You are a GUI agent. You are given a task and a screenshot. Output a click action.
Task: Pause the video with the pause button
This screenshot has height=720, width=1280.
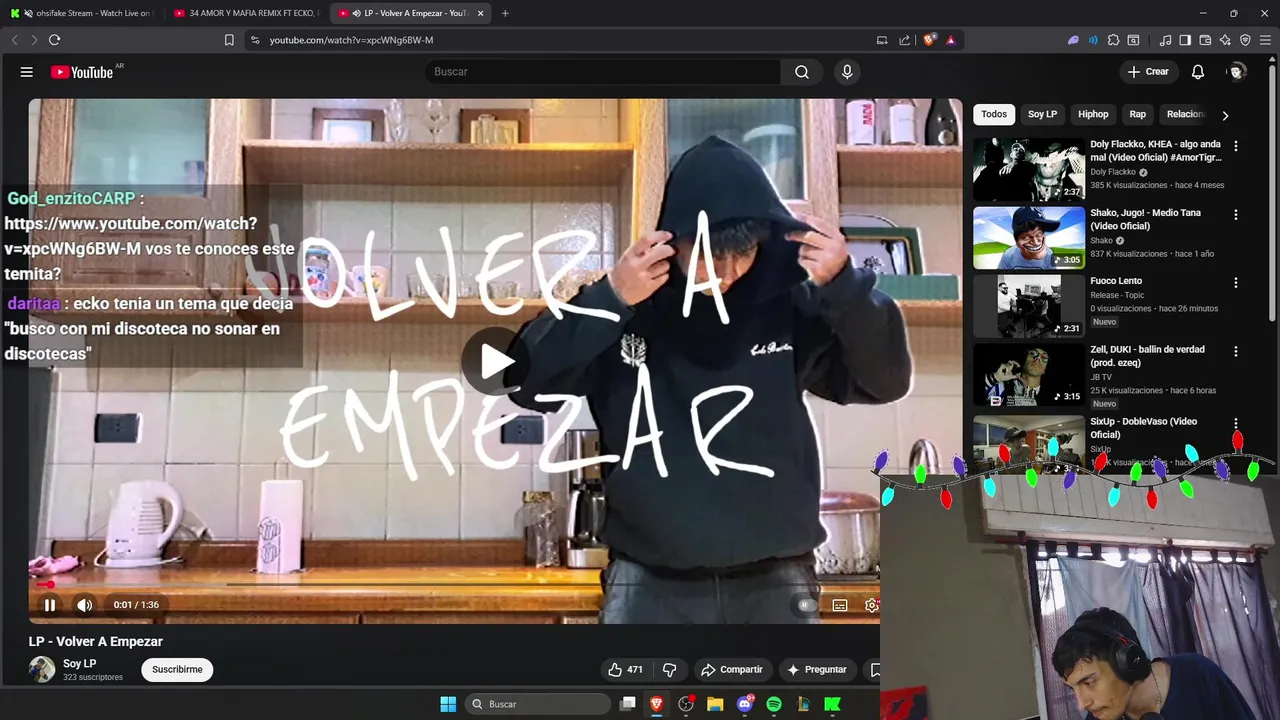(50, 605)
